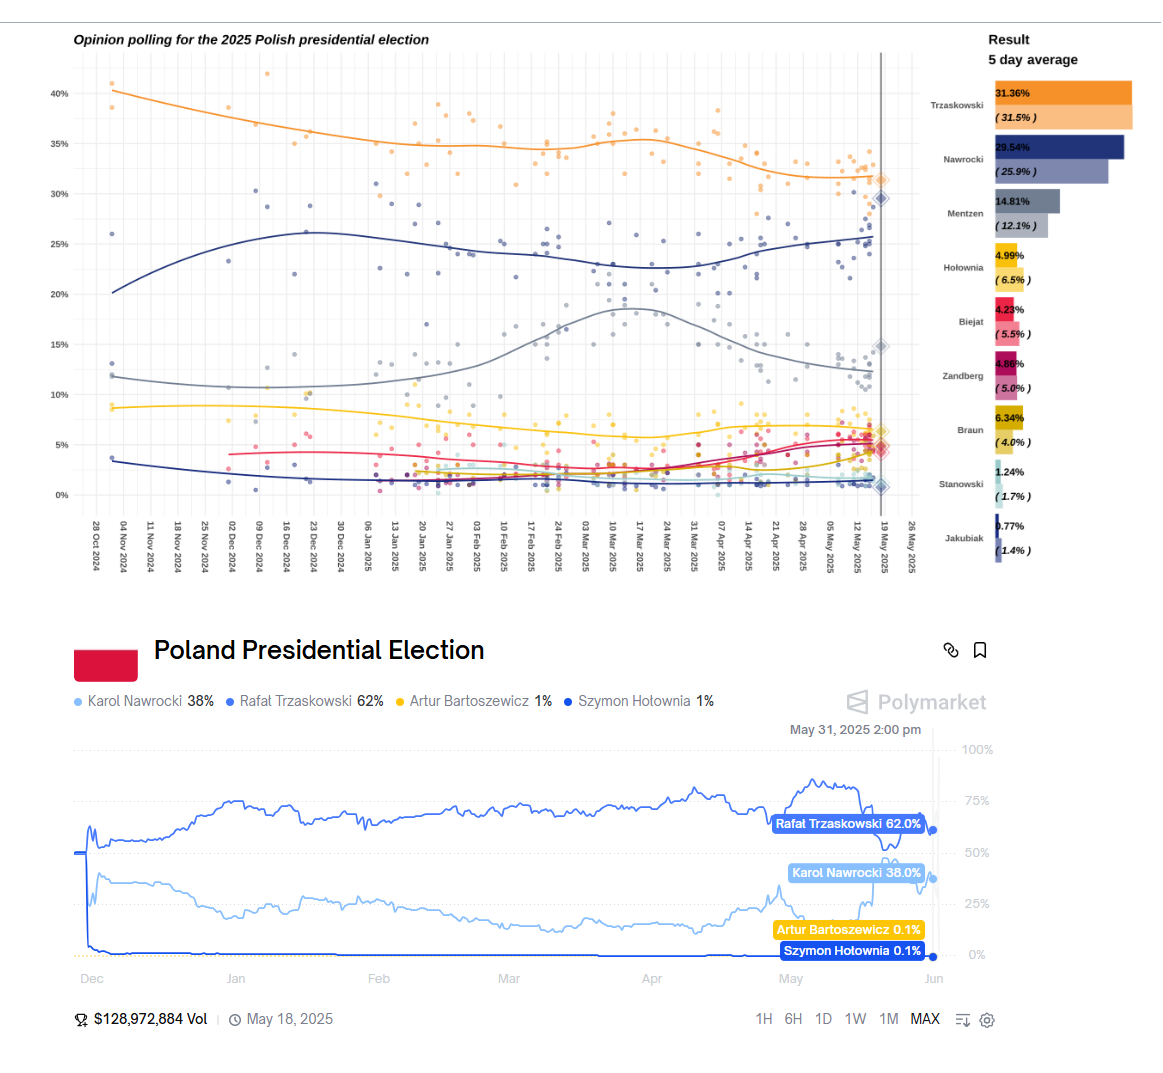
Task: Show the 1M time range
Action: pyautogui.click(x=888, y=1019)
